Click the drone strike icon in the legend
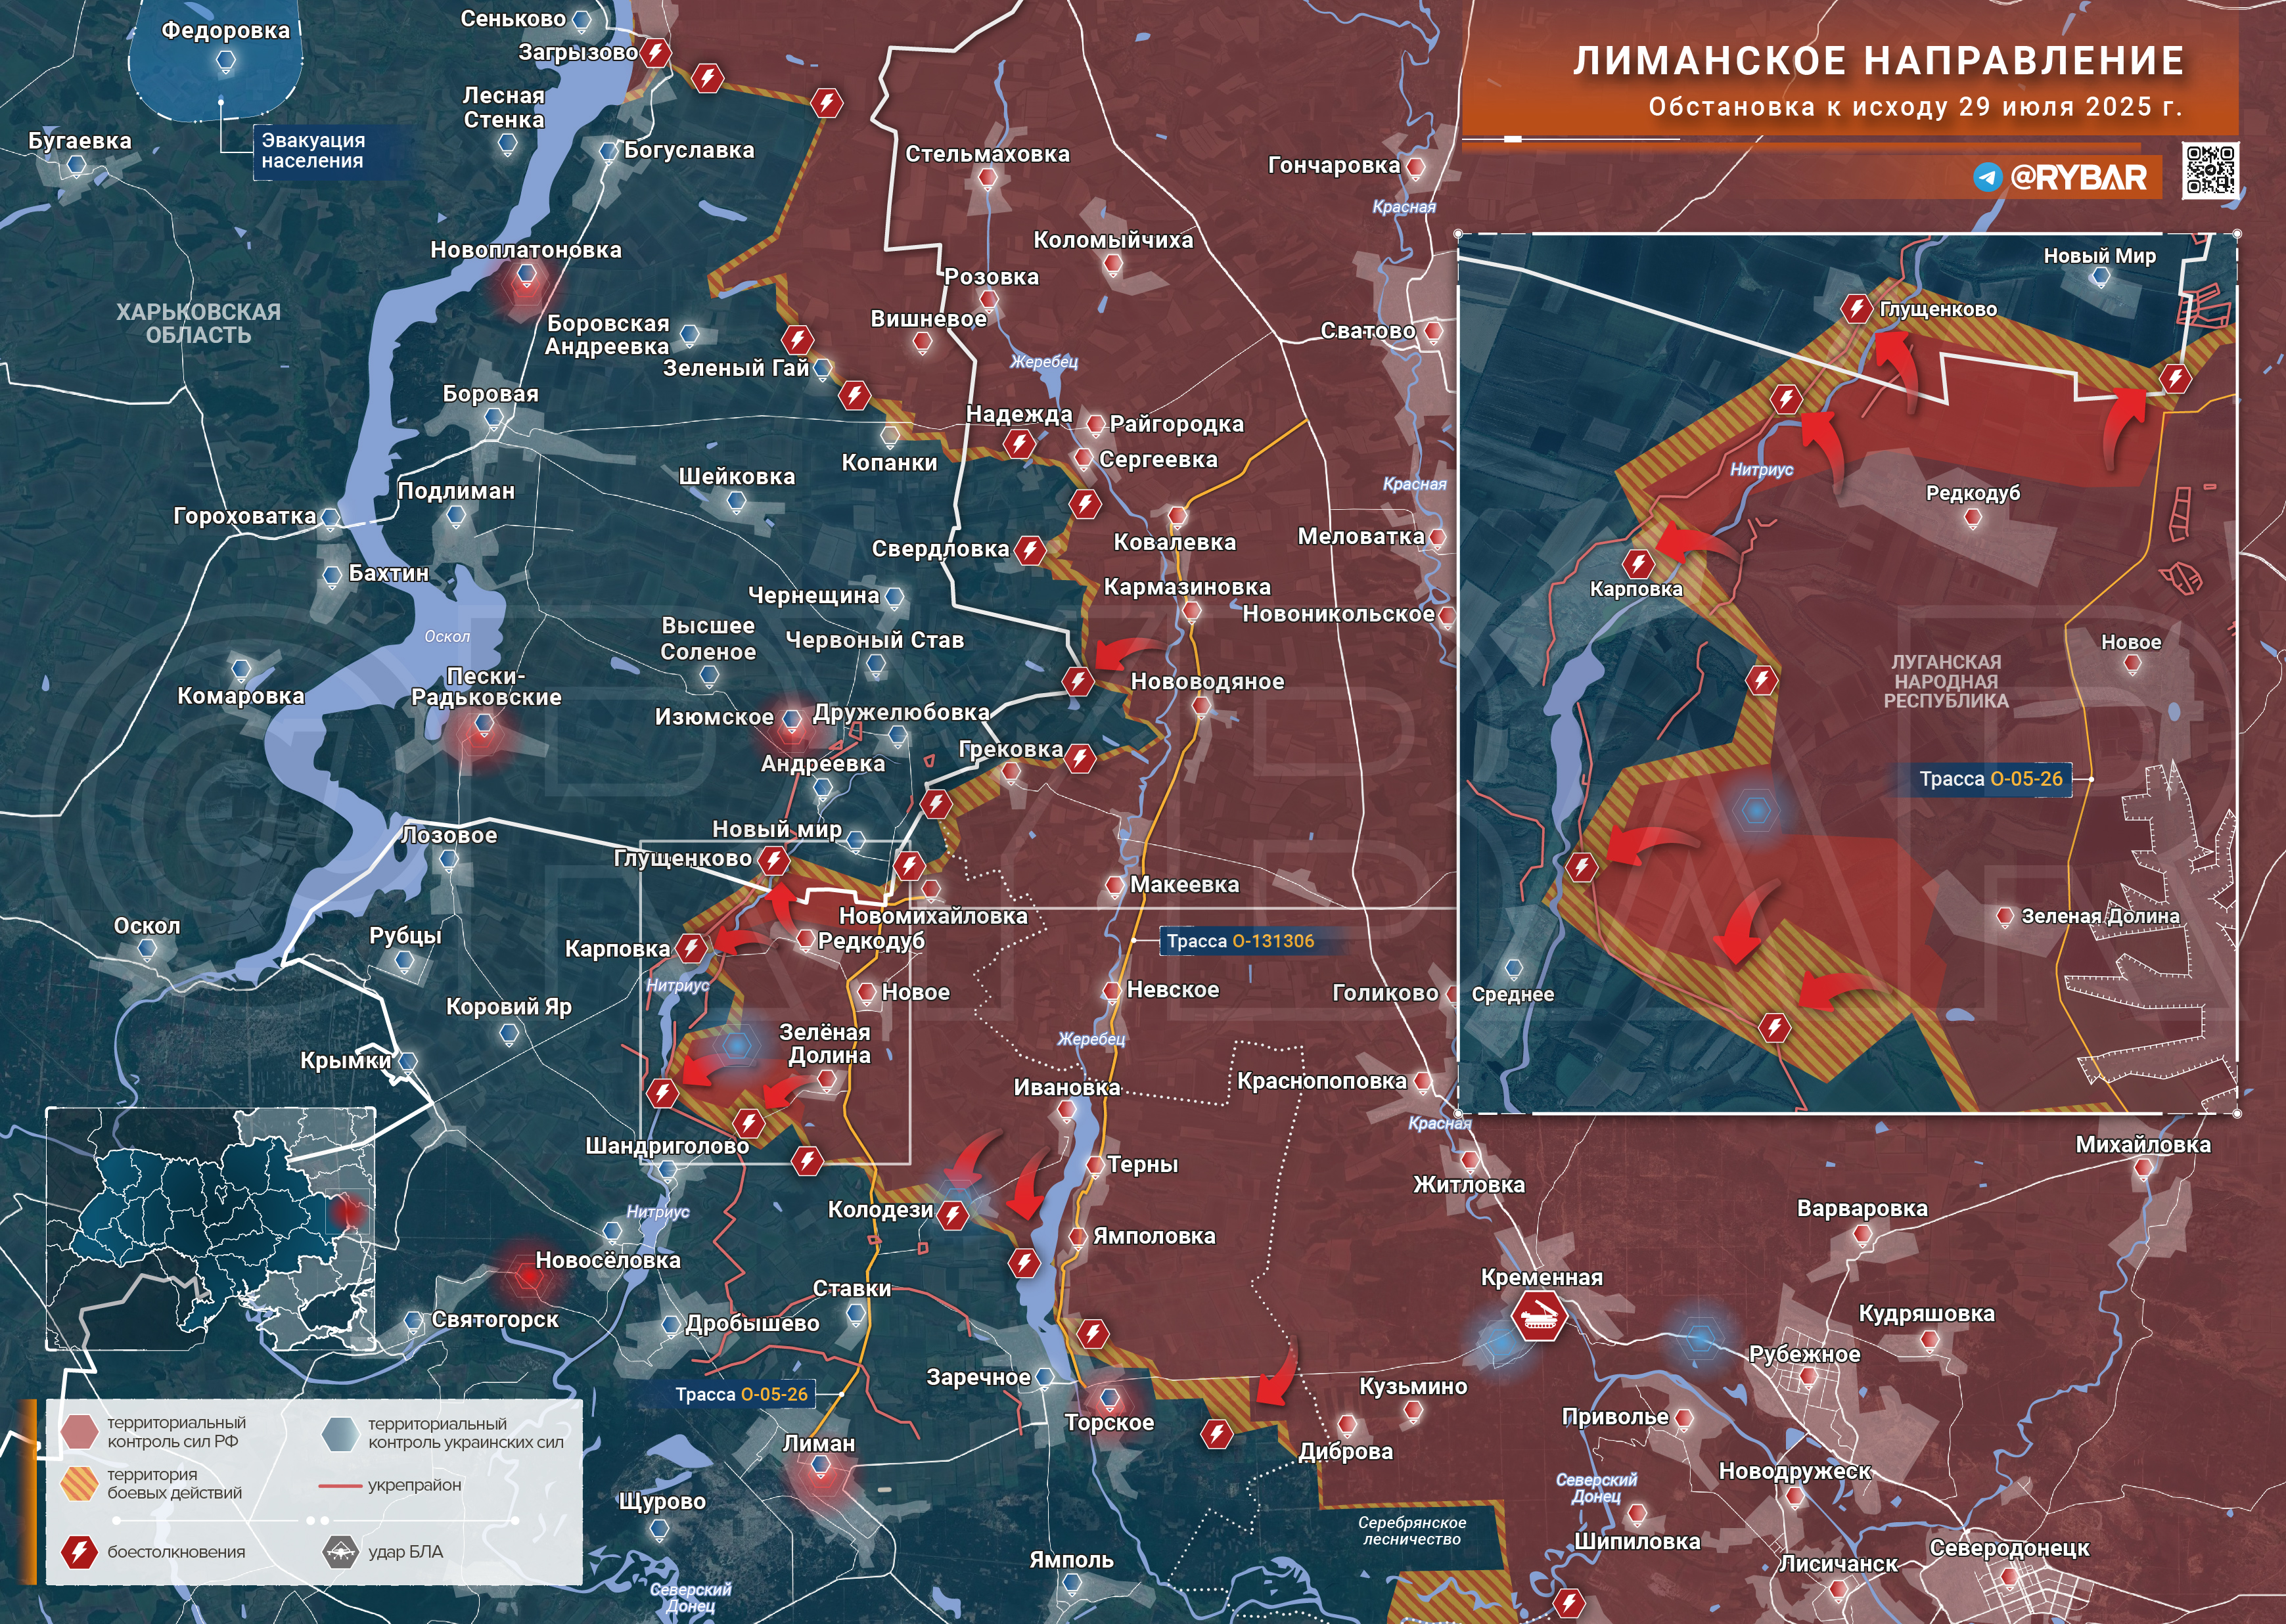Viewport: 2286px width, 1624px height. [340, 1552]
